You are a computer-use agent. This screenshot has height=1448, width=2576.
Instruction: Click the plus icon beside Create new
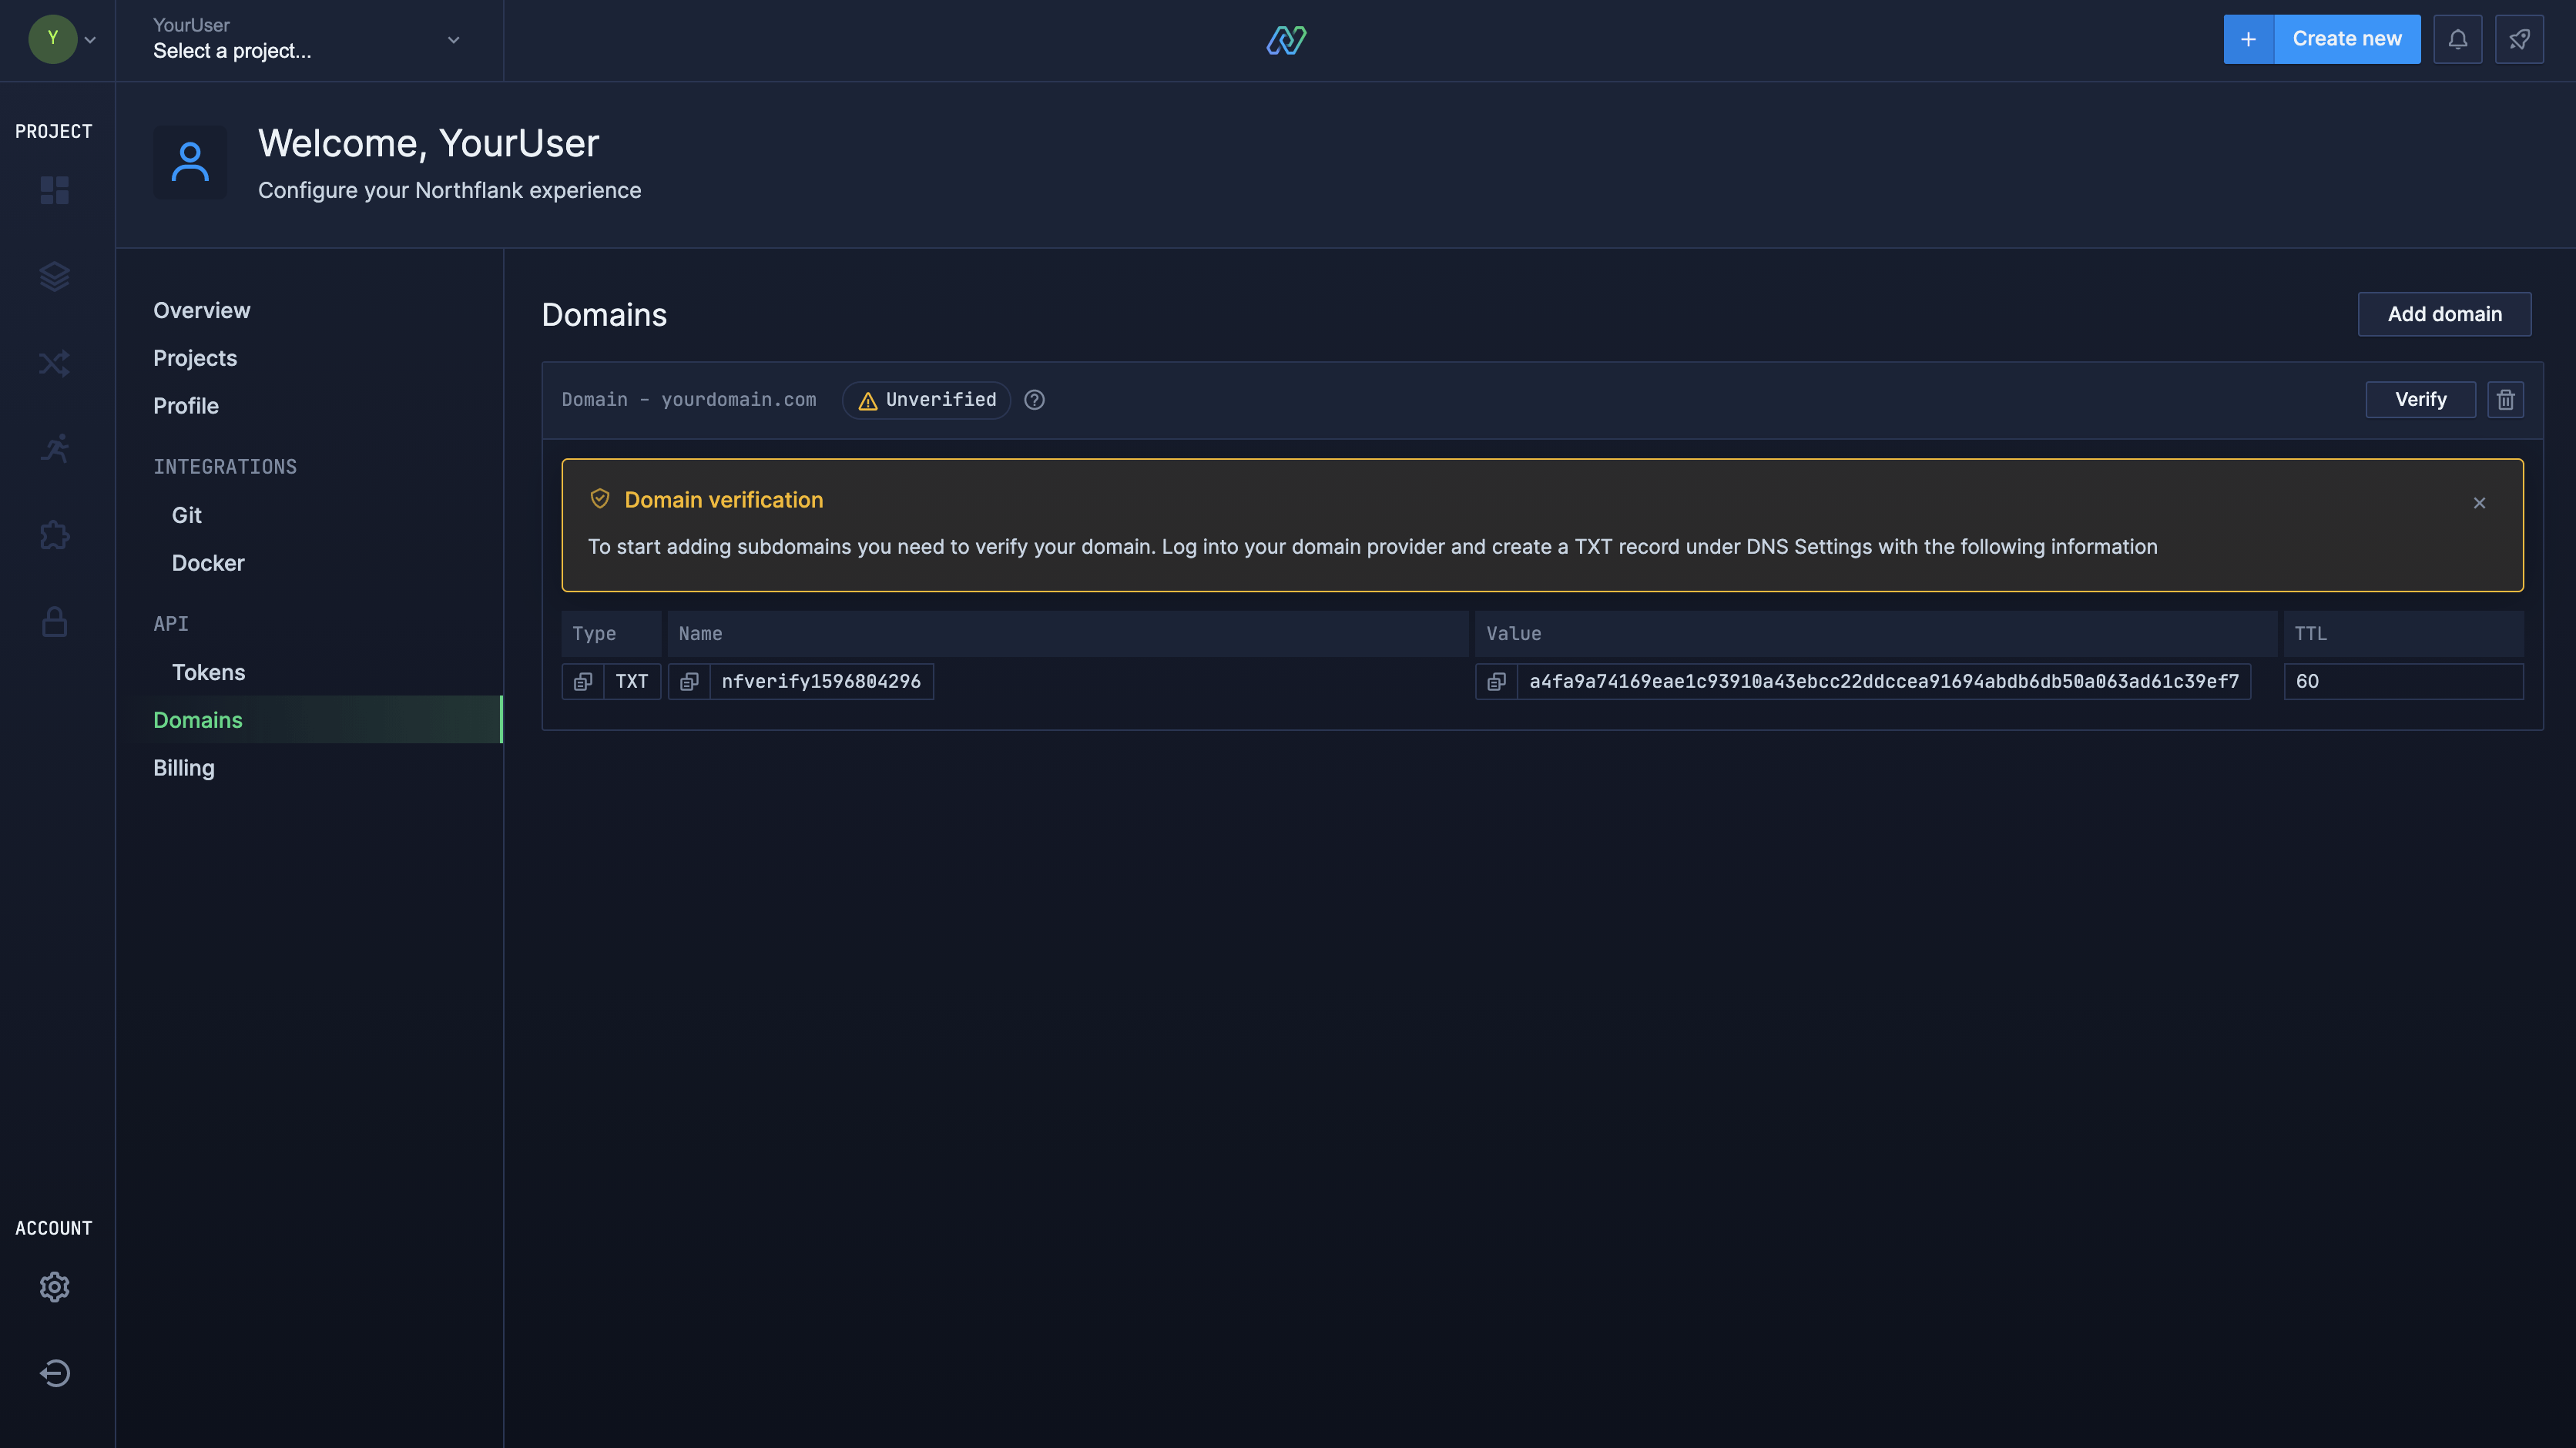(2249, 39)
